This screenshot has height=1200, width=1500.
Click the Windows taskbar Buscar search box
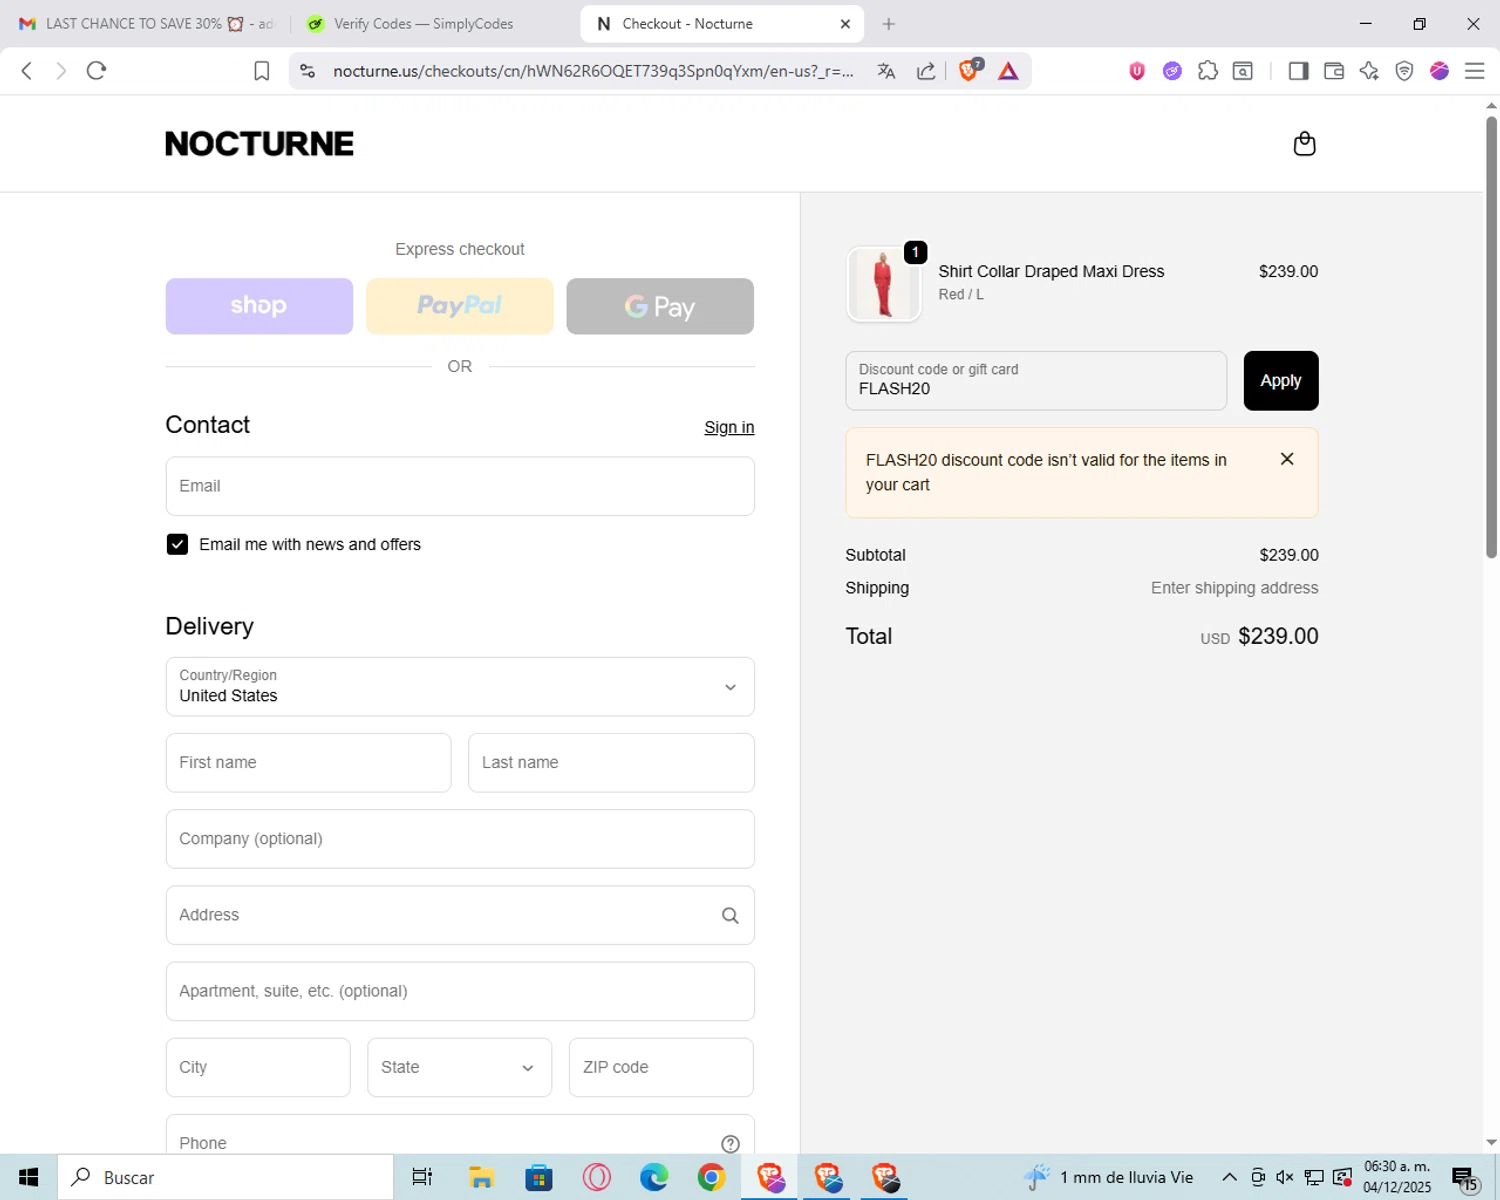coord(225,1177)
